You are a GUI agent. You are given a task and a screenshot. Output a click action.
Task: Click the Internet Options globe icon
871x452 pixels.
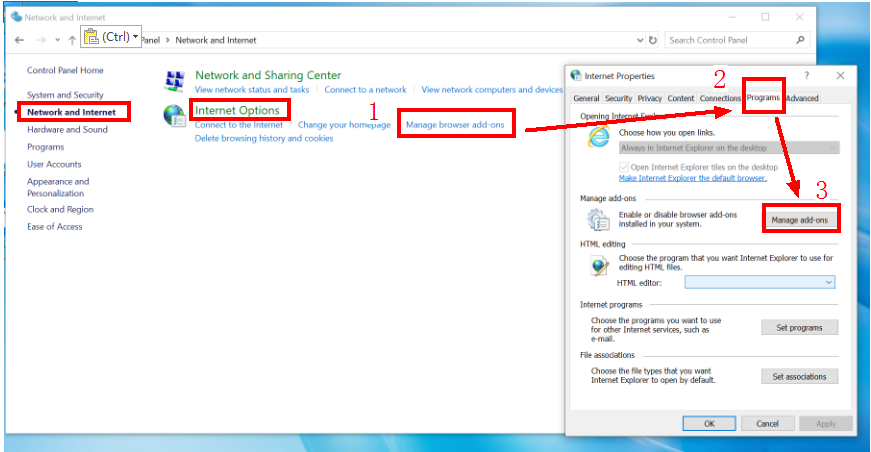pyautogui.click(x=175, y=115)
